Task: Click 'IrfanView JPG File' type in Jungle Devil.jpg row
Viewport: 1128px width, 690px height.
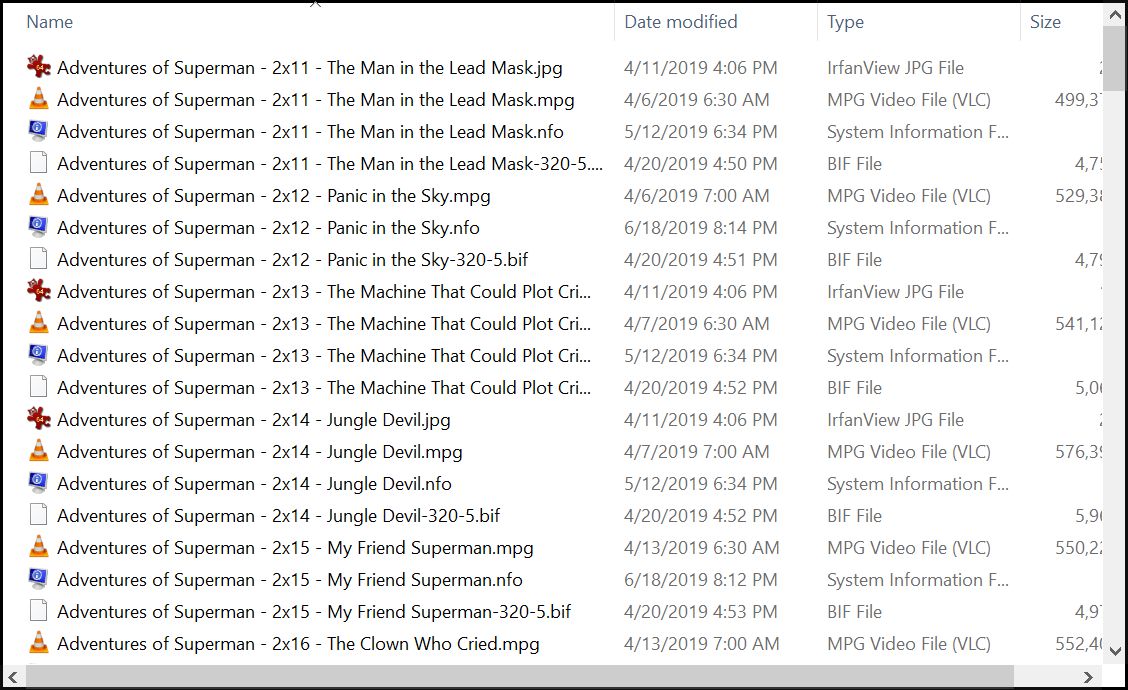Action: [895, 419]
